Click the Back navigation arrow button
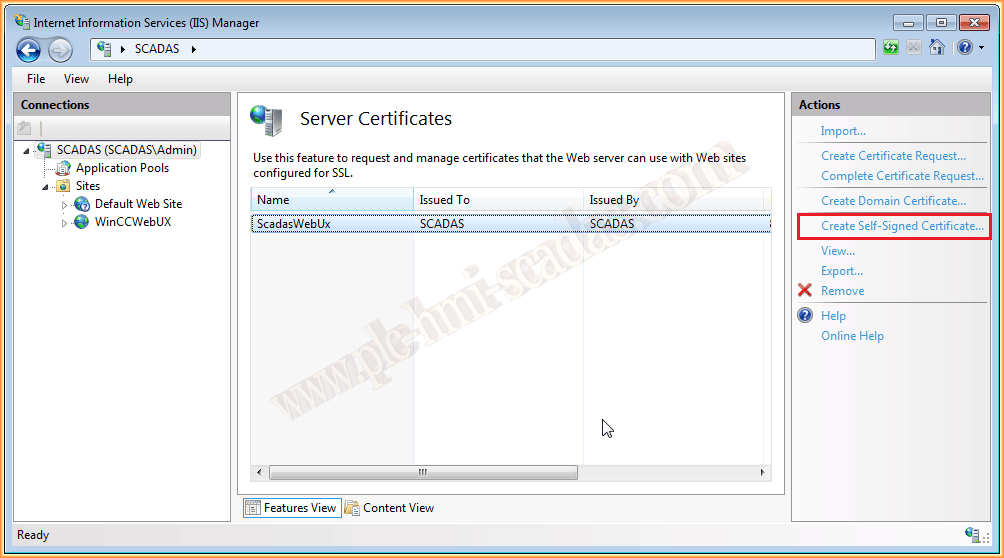The width and height of the screenshot is (1004, 558). (x=28, y=49)
